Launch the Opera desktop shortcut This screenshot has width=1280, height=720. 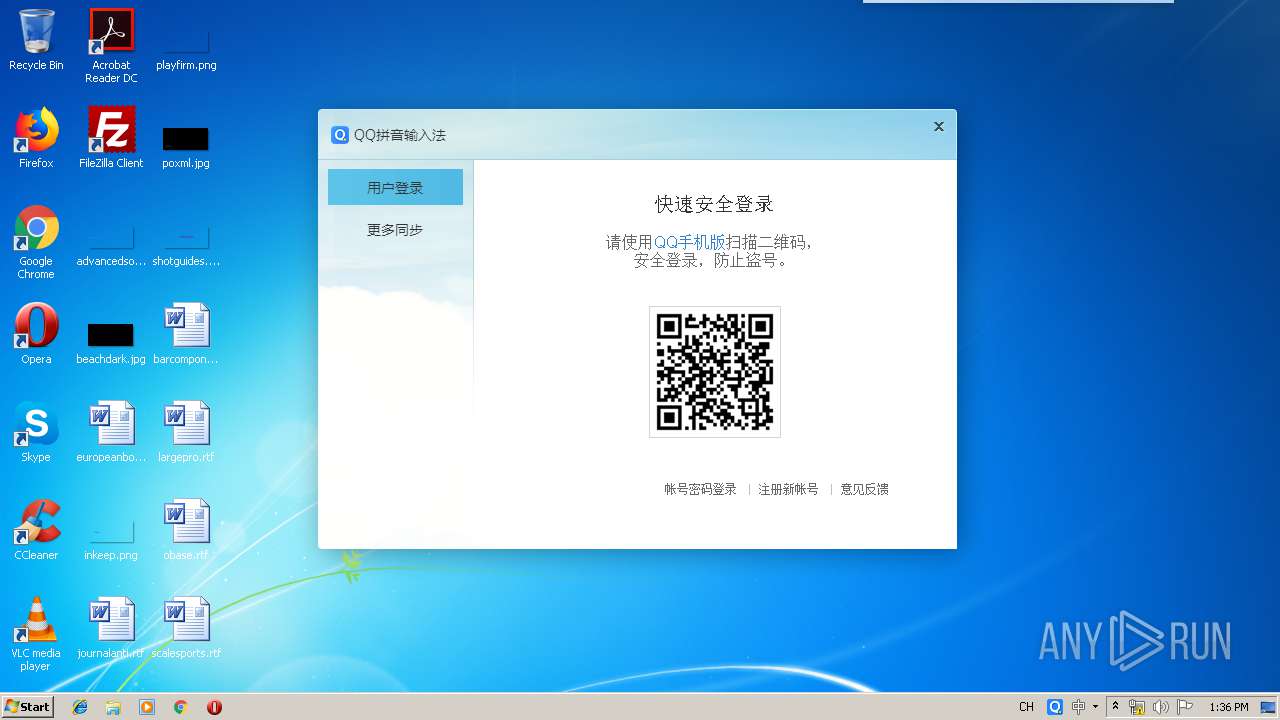point(36,334)
